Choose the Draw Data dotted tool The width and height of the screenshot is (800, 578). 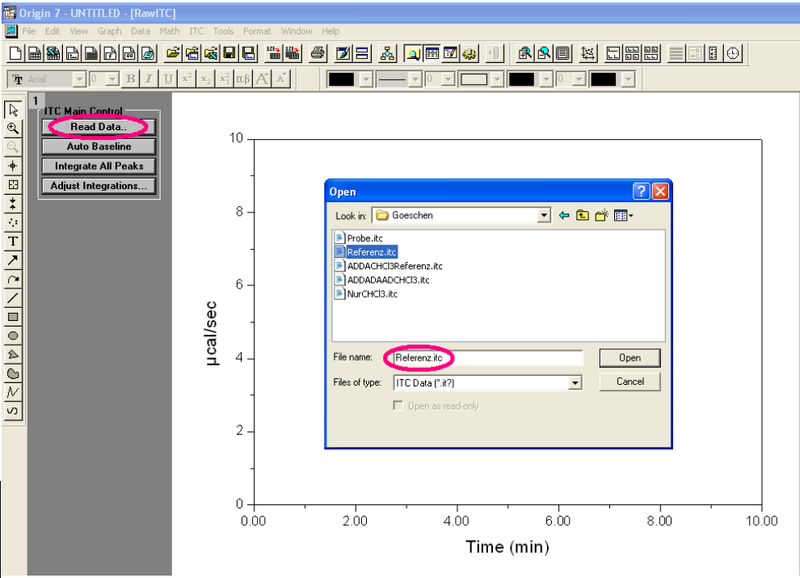13,222
